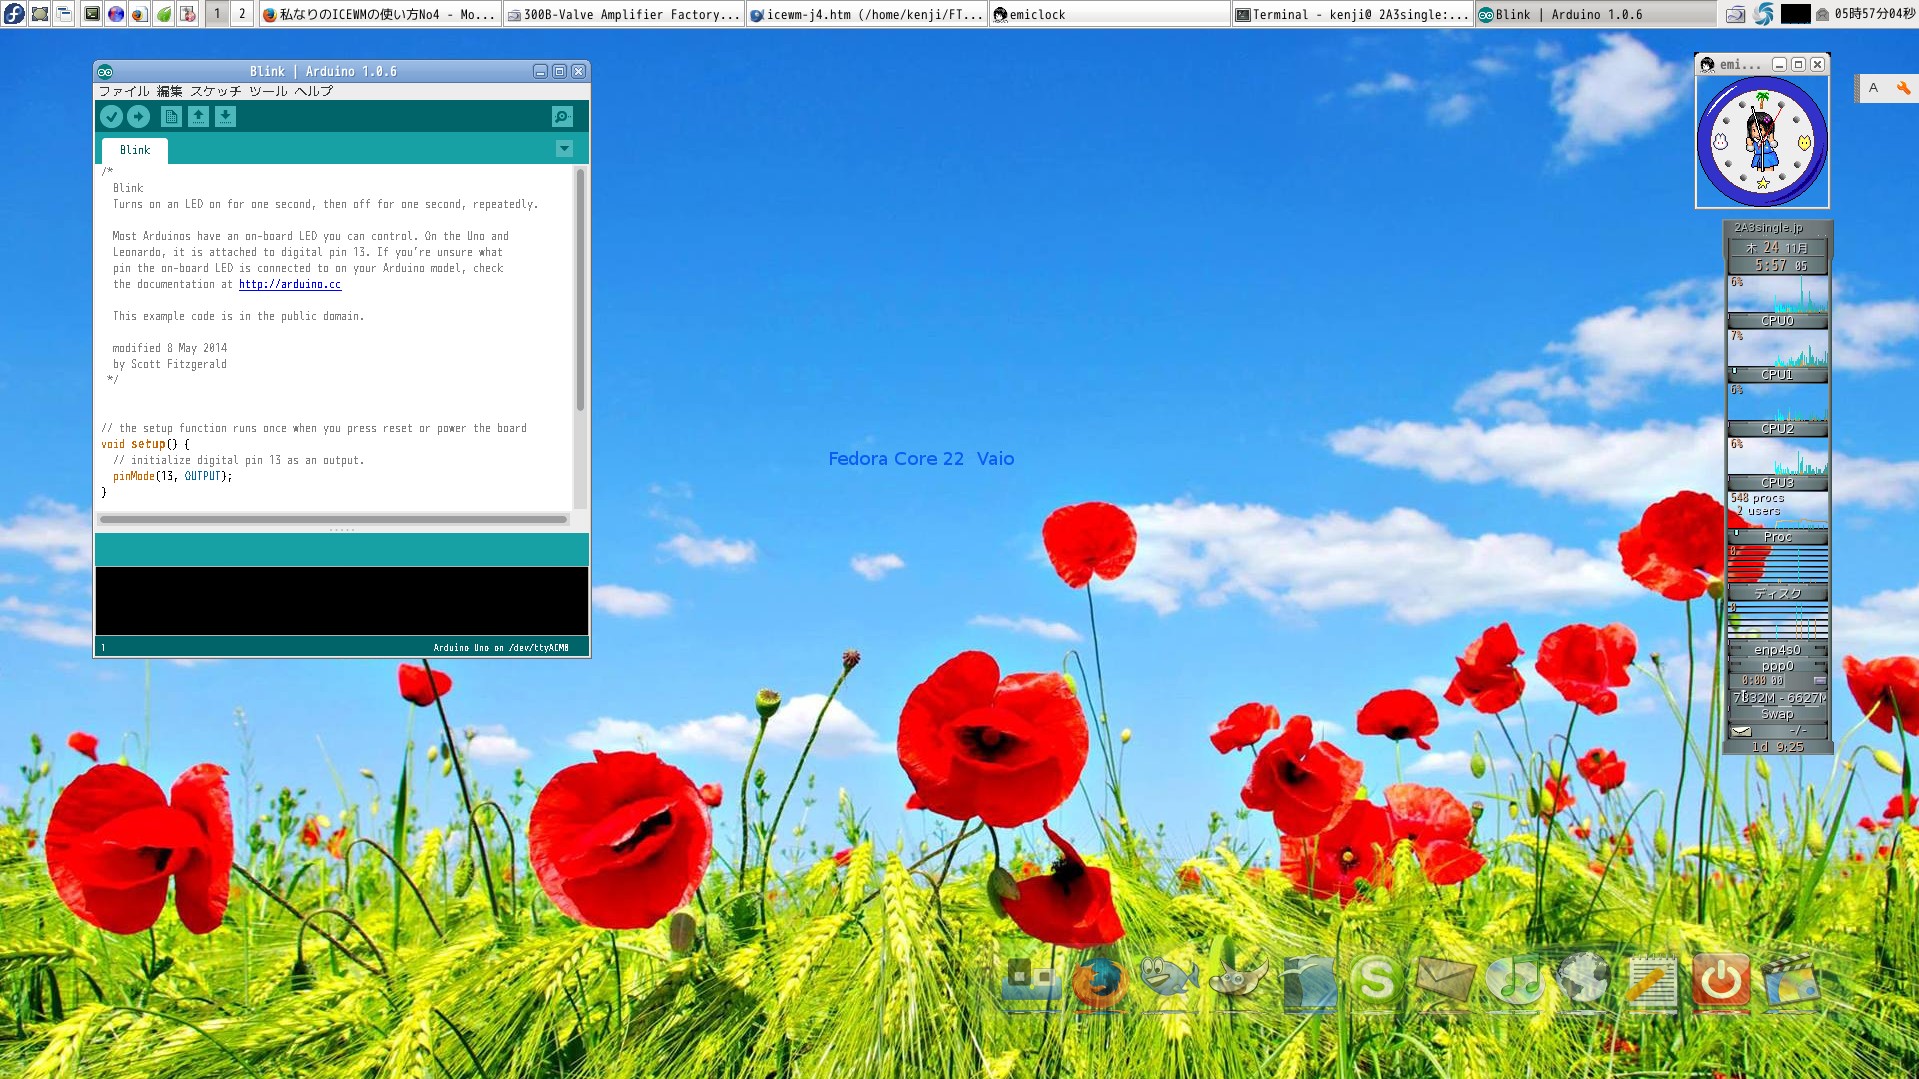
Task: Toggle the A input mode indicator
Action: click(x=1874, y=88)
